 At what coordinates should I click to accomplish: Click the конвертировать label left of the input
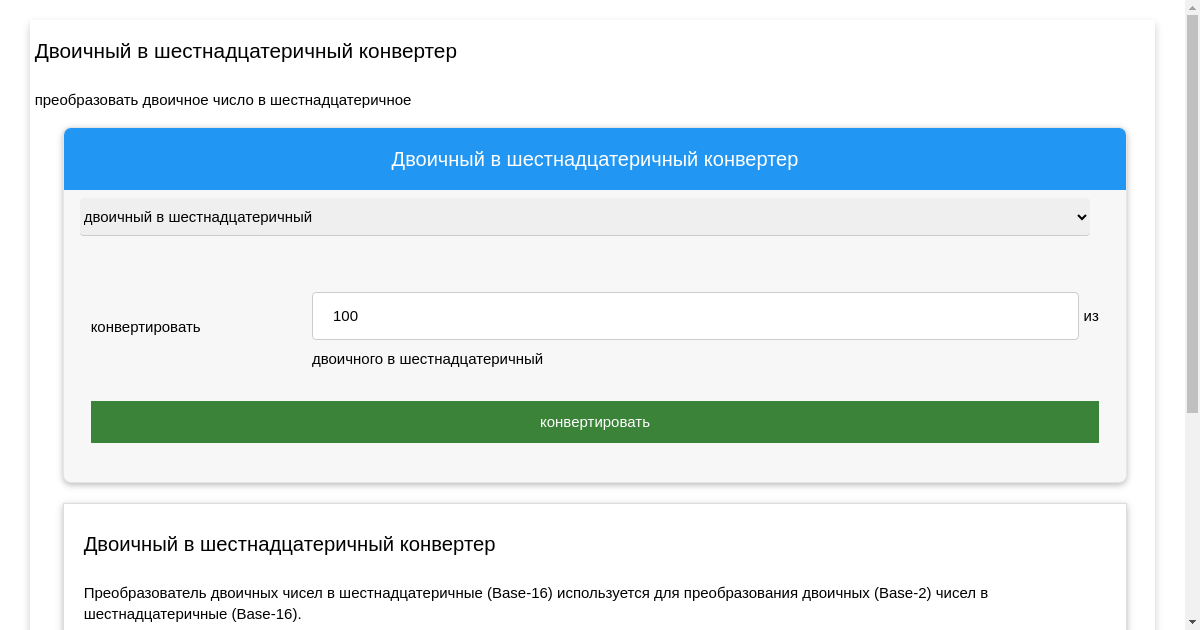point(145,327)
